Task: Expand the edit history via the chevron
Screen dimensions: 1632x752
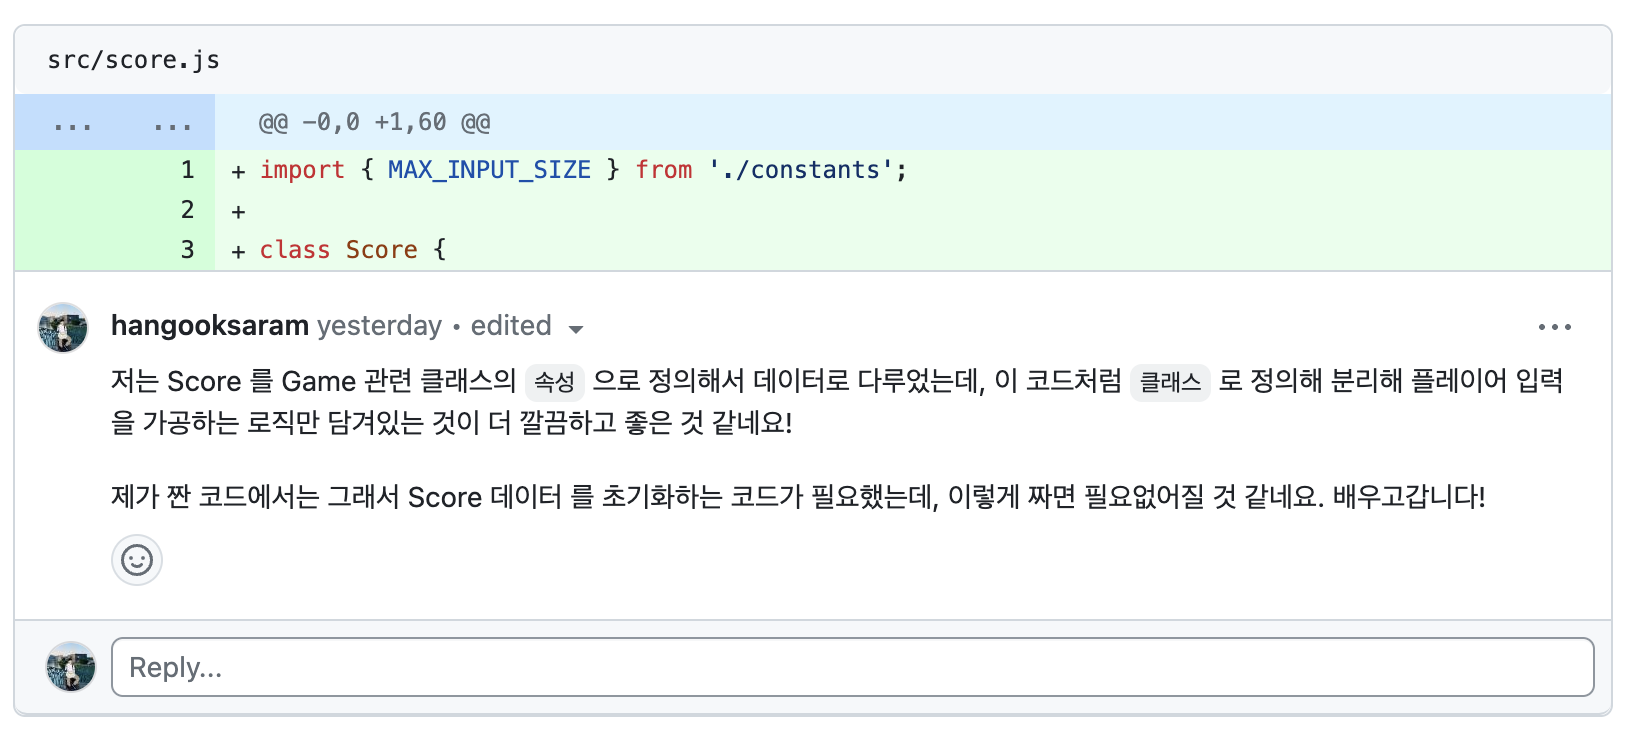Action: 577,328
